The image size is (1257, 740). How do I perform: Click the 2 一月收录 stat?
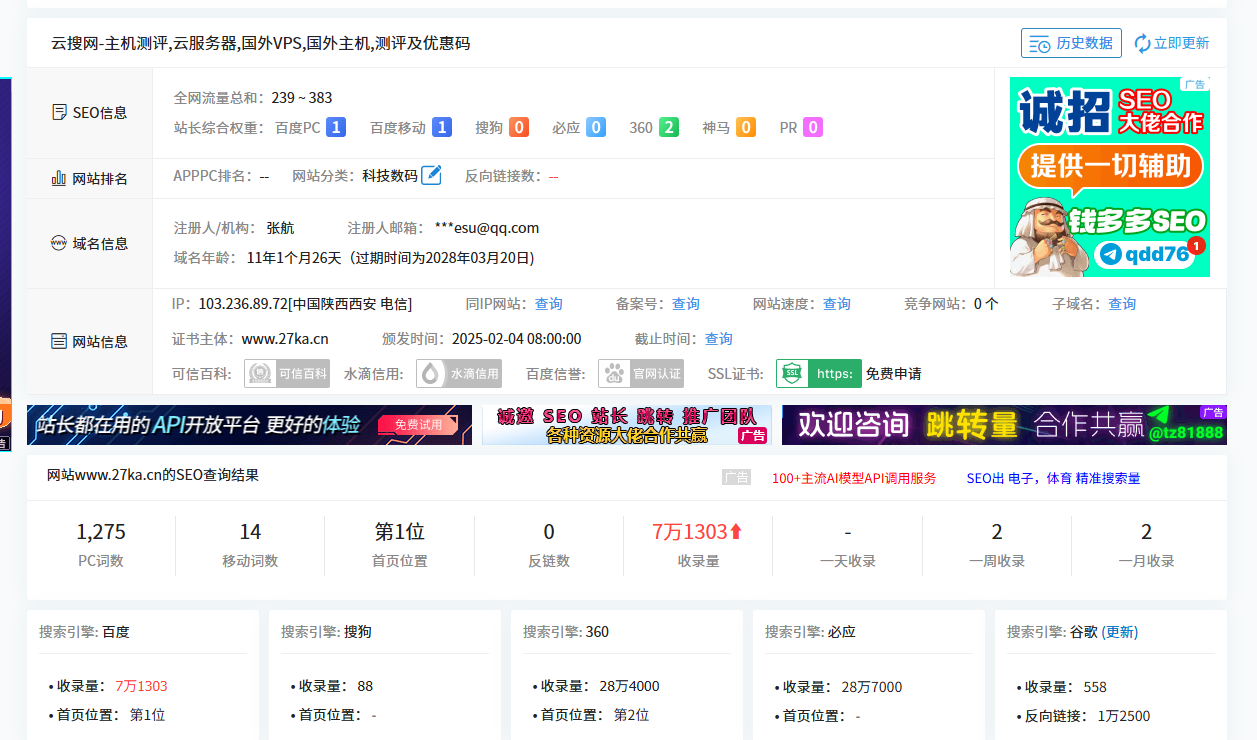[1147, 531]
